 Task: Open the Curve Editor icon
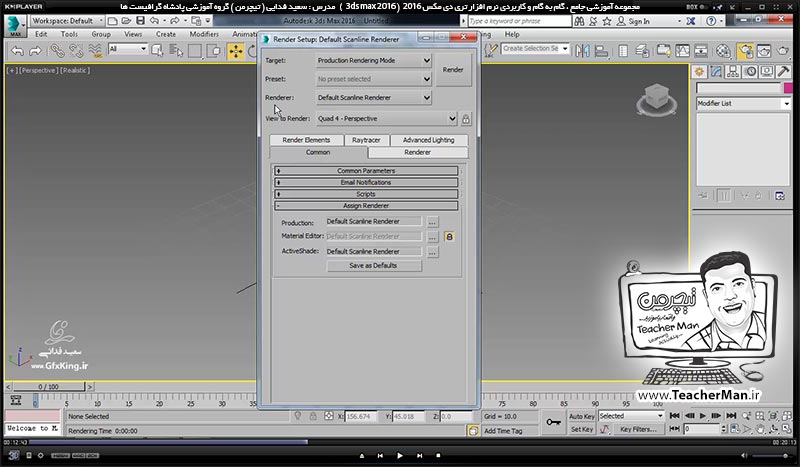point(682,51)
